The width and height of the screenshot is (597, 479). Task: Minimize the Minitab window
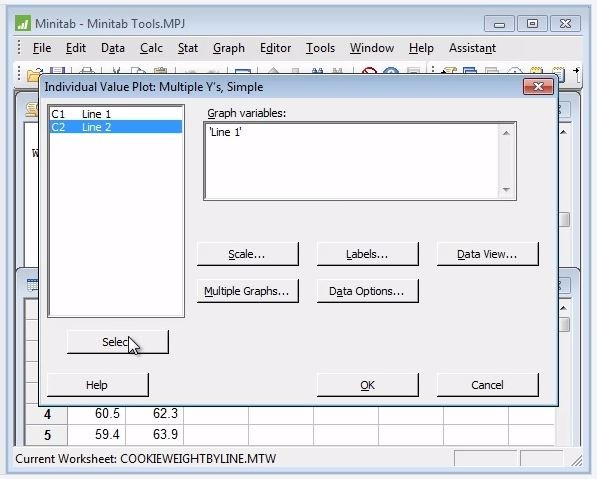click(x=499, y=24)
